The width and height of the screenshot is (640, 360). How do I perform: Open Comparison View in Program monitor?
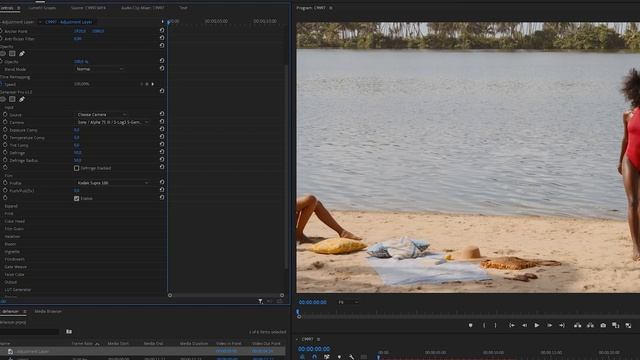pyautogui.click(x=616, y=325)
